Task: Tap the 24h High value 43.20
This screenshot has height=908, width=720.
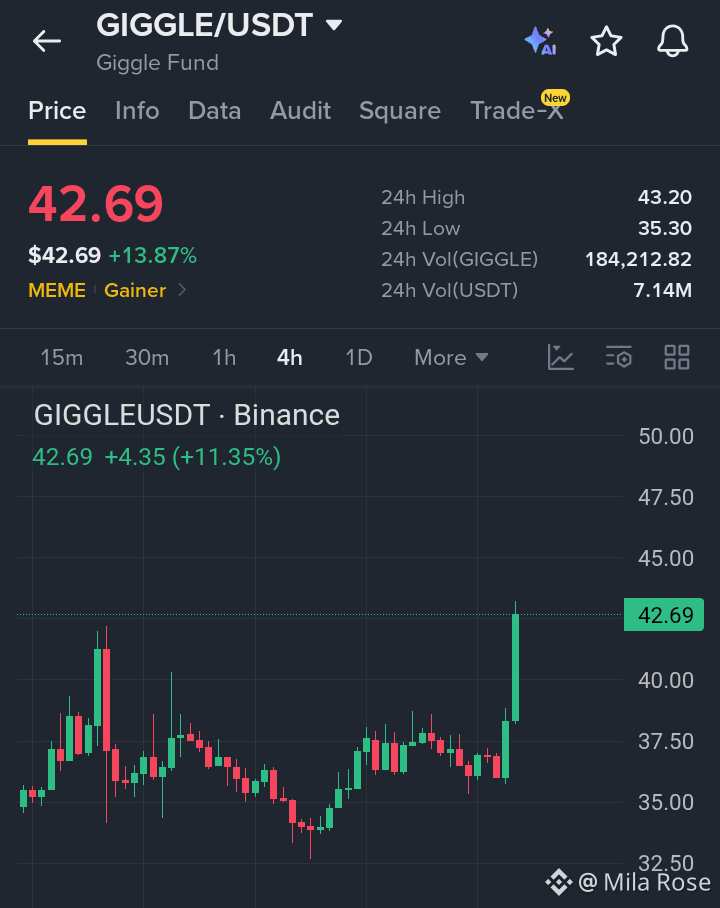Action: 664,197
